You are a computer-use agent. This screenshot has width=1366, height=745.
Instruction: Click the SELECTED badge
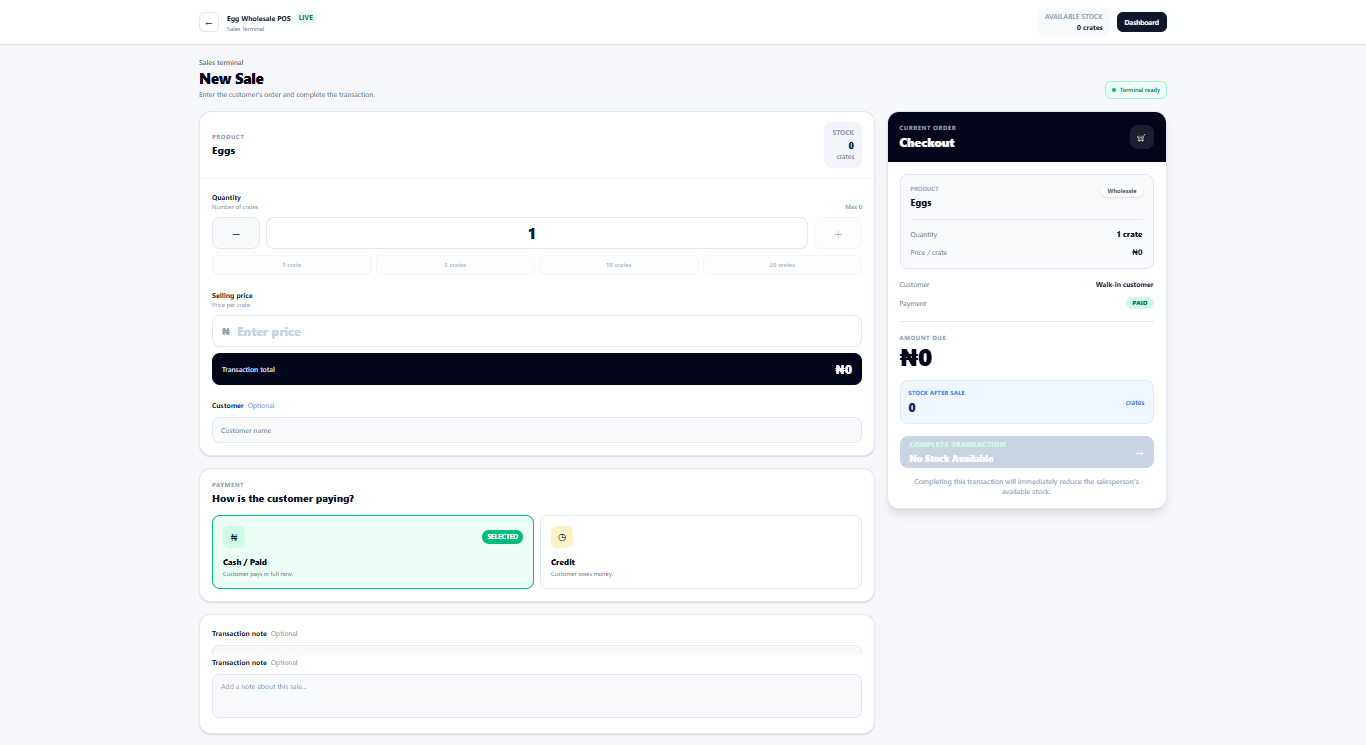(x=502, y=537)
